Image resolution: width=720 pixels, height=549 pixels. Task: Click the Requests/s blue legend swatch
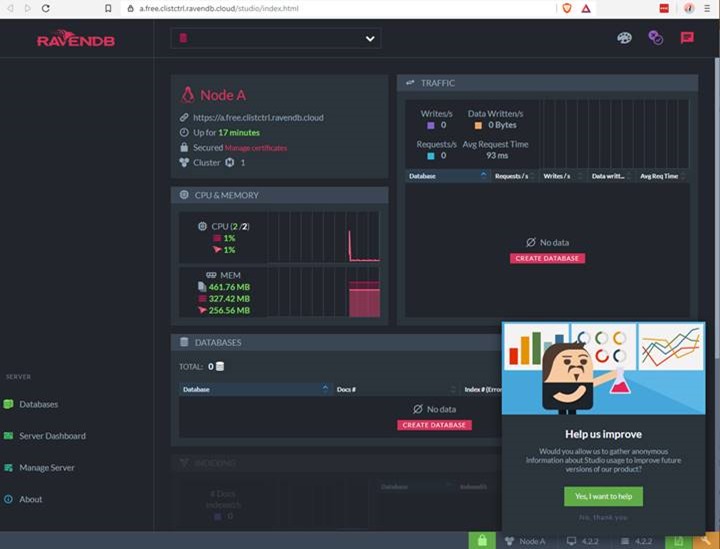(431, 156)
